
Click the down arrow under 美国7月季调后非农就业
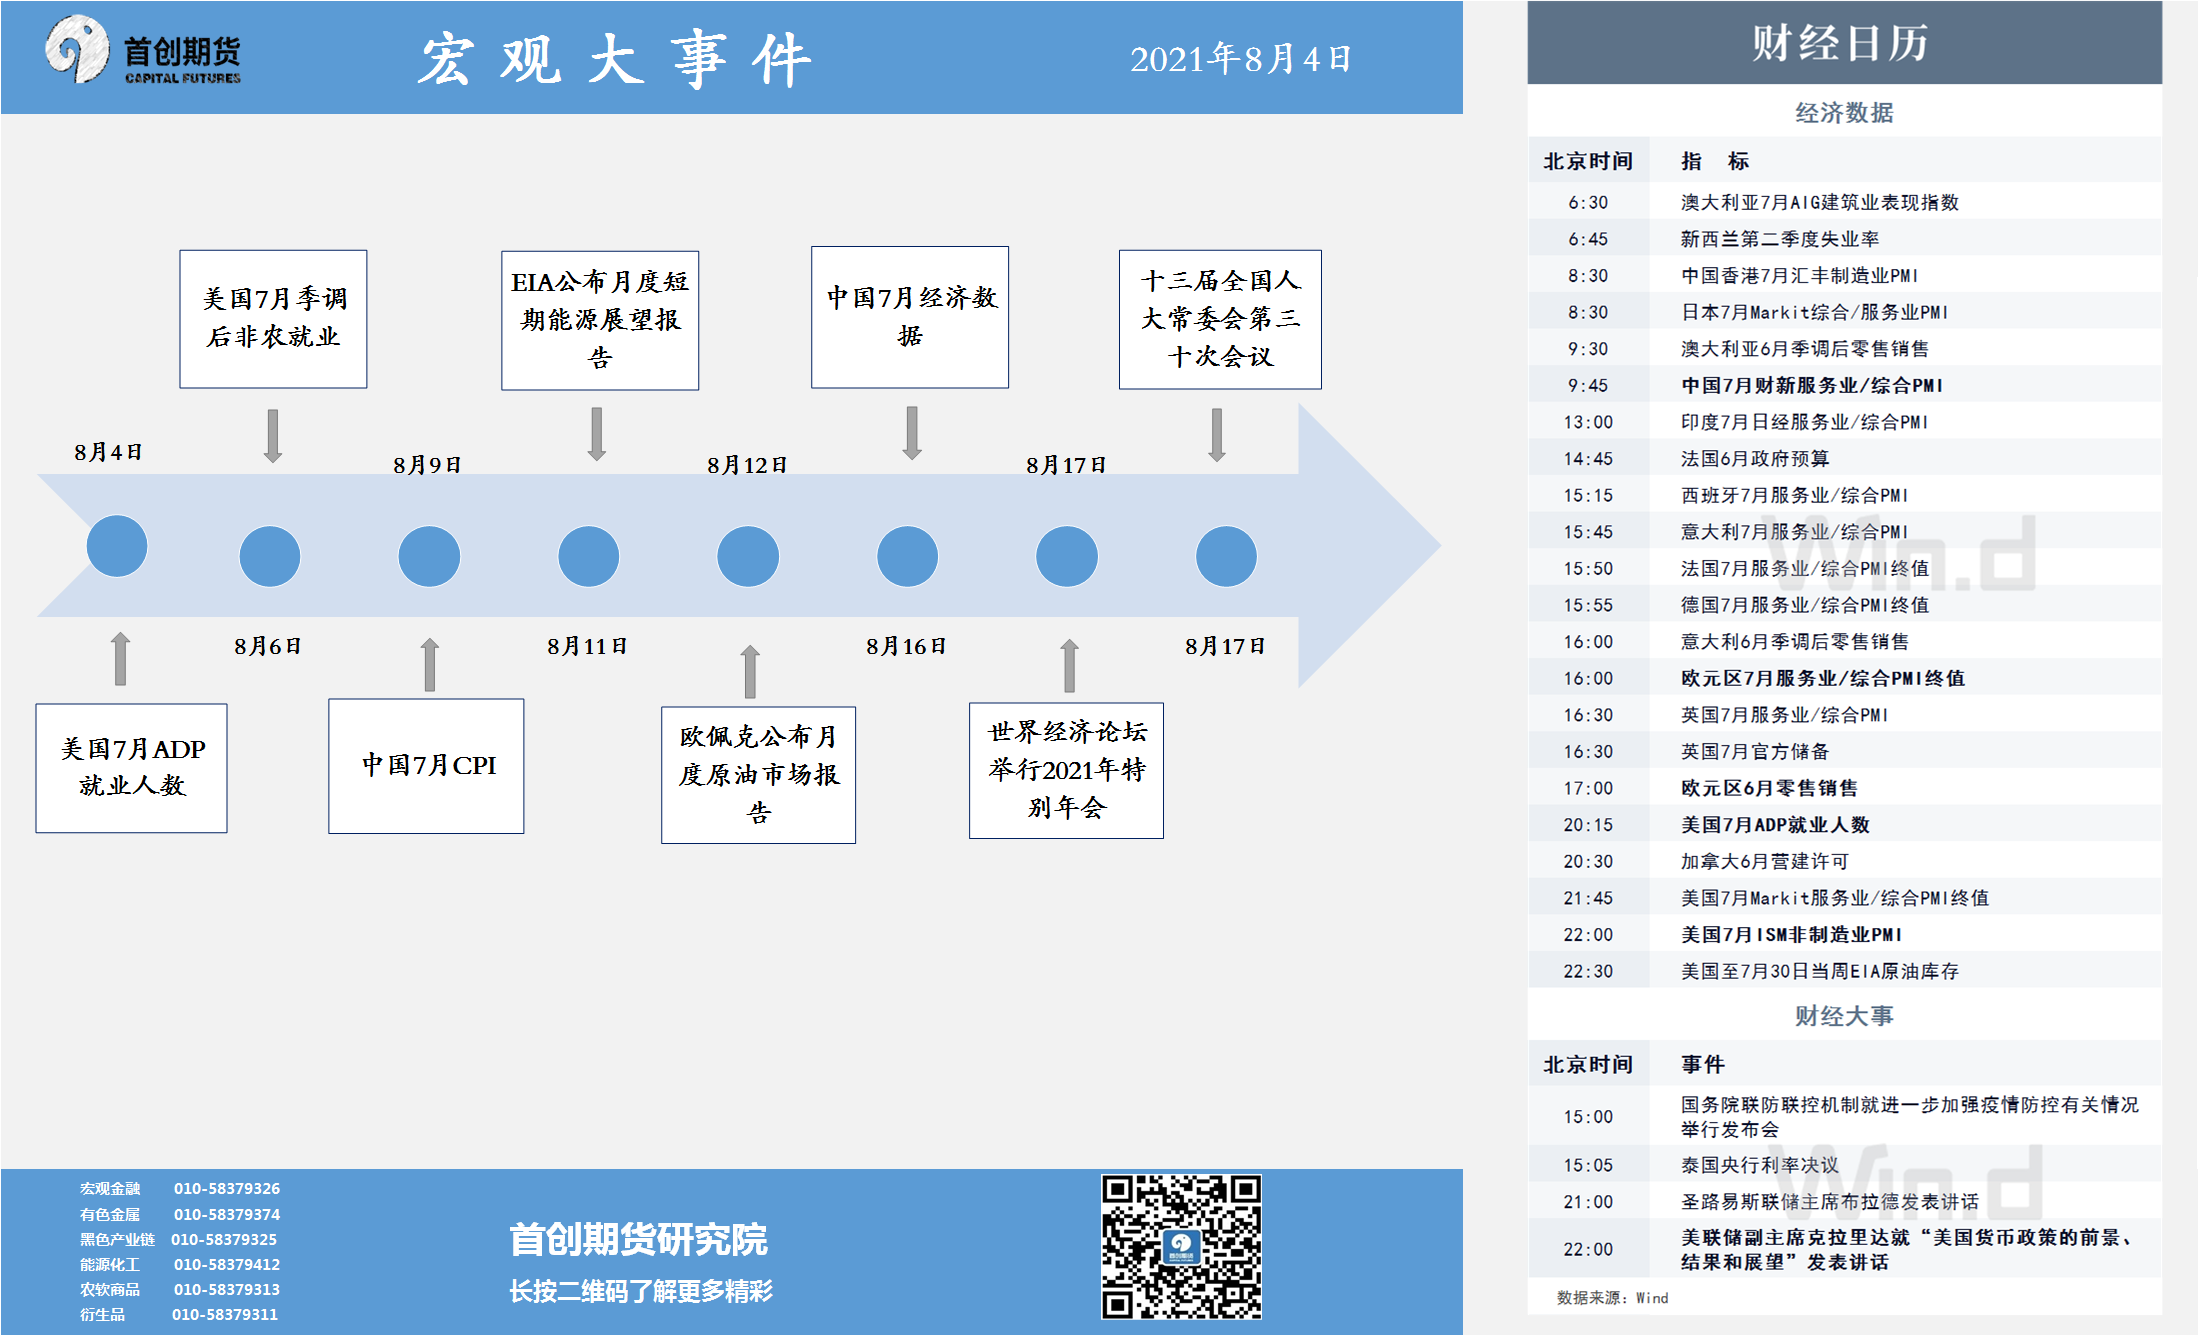273,435
